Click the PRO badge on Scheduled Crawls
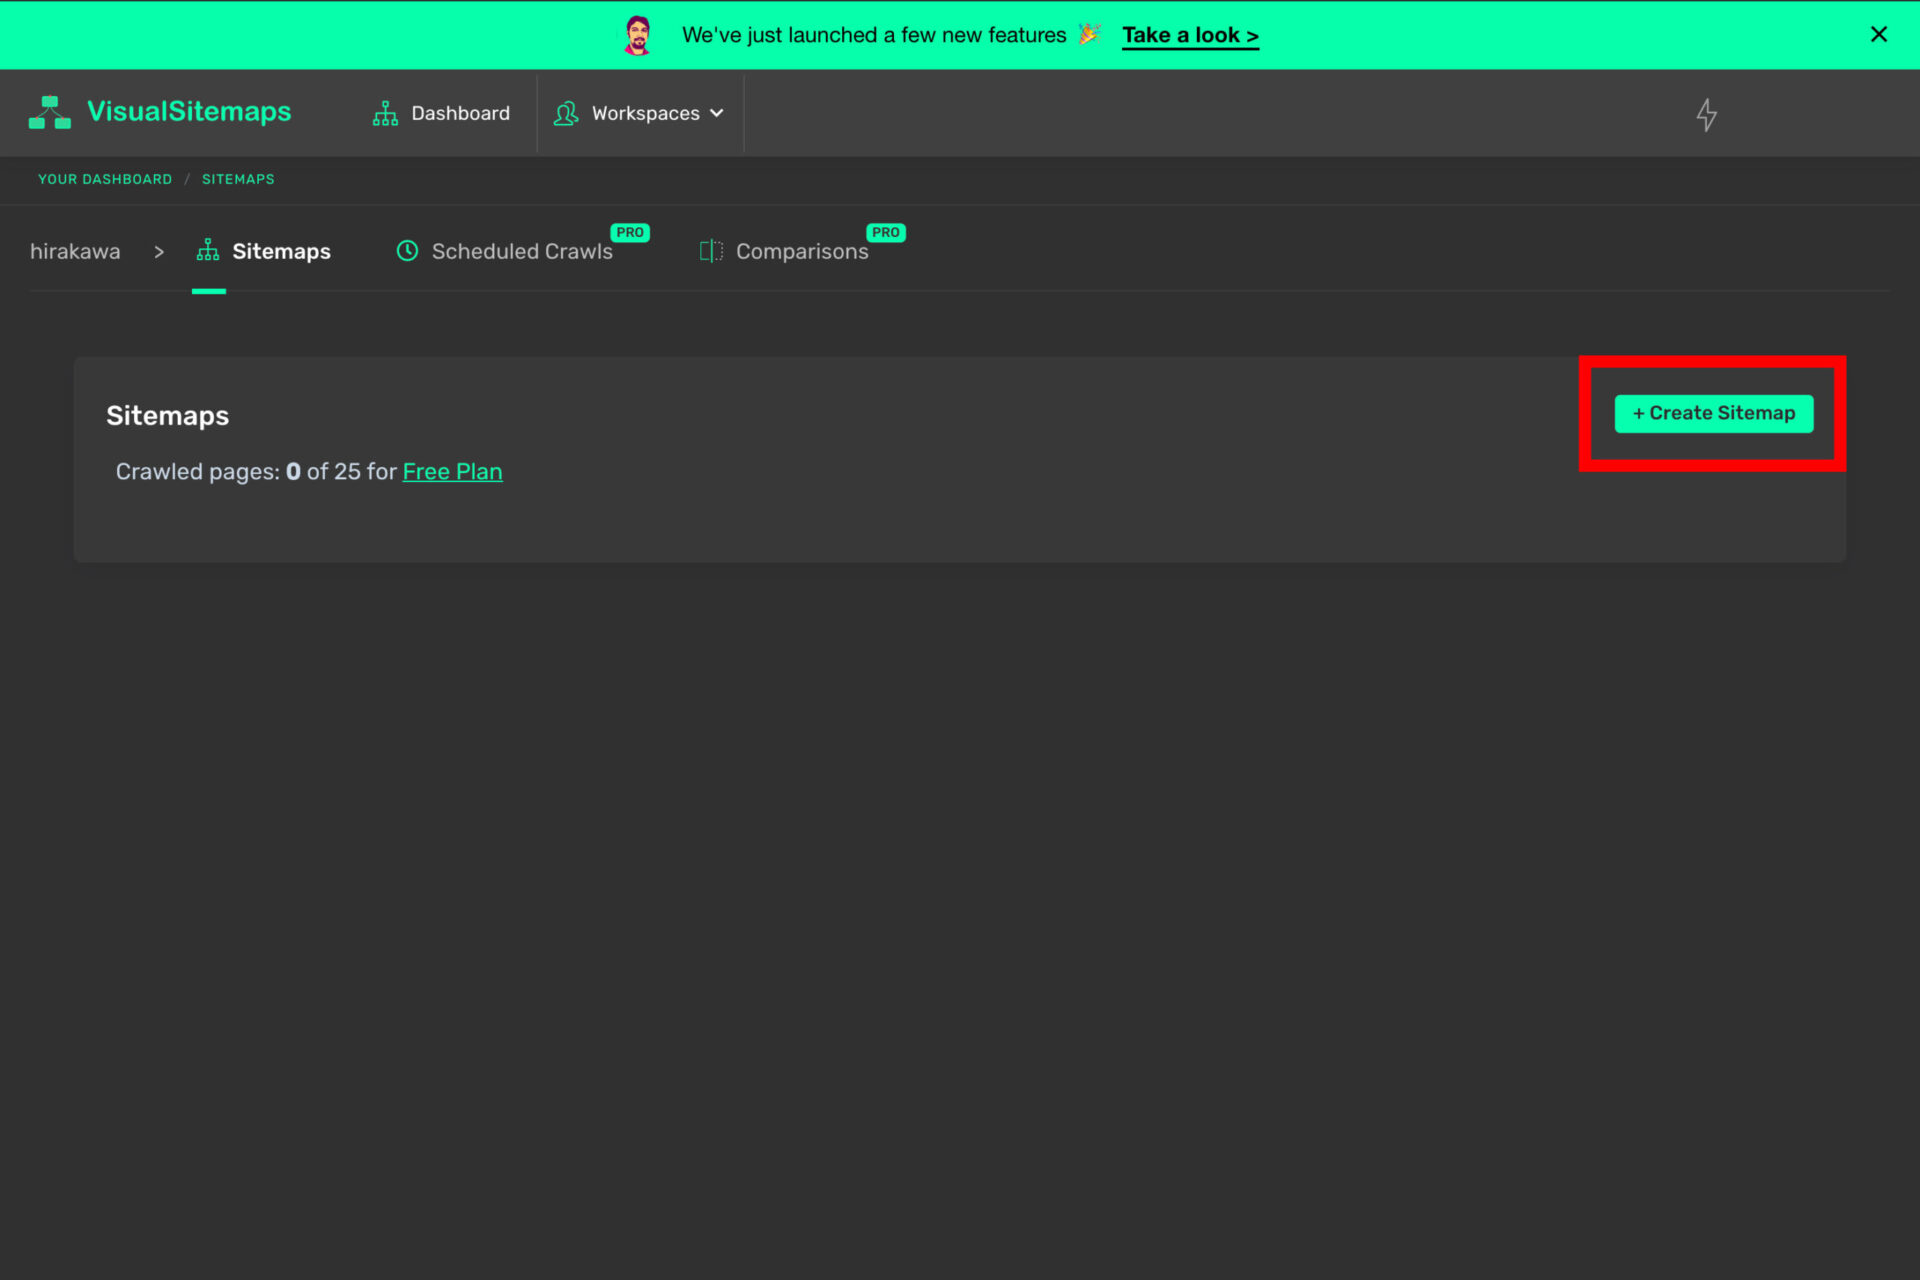Viewport: 1920px width, 1280px height. pos(630,232)
